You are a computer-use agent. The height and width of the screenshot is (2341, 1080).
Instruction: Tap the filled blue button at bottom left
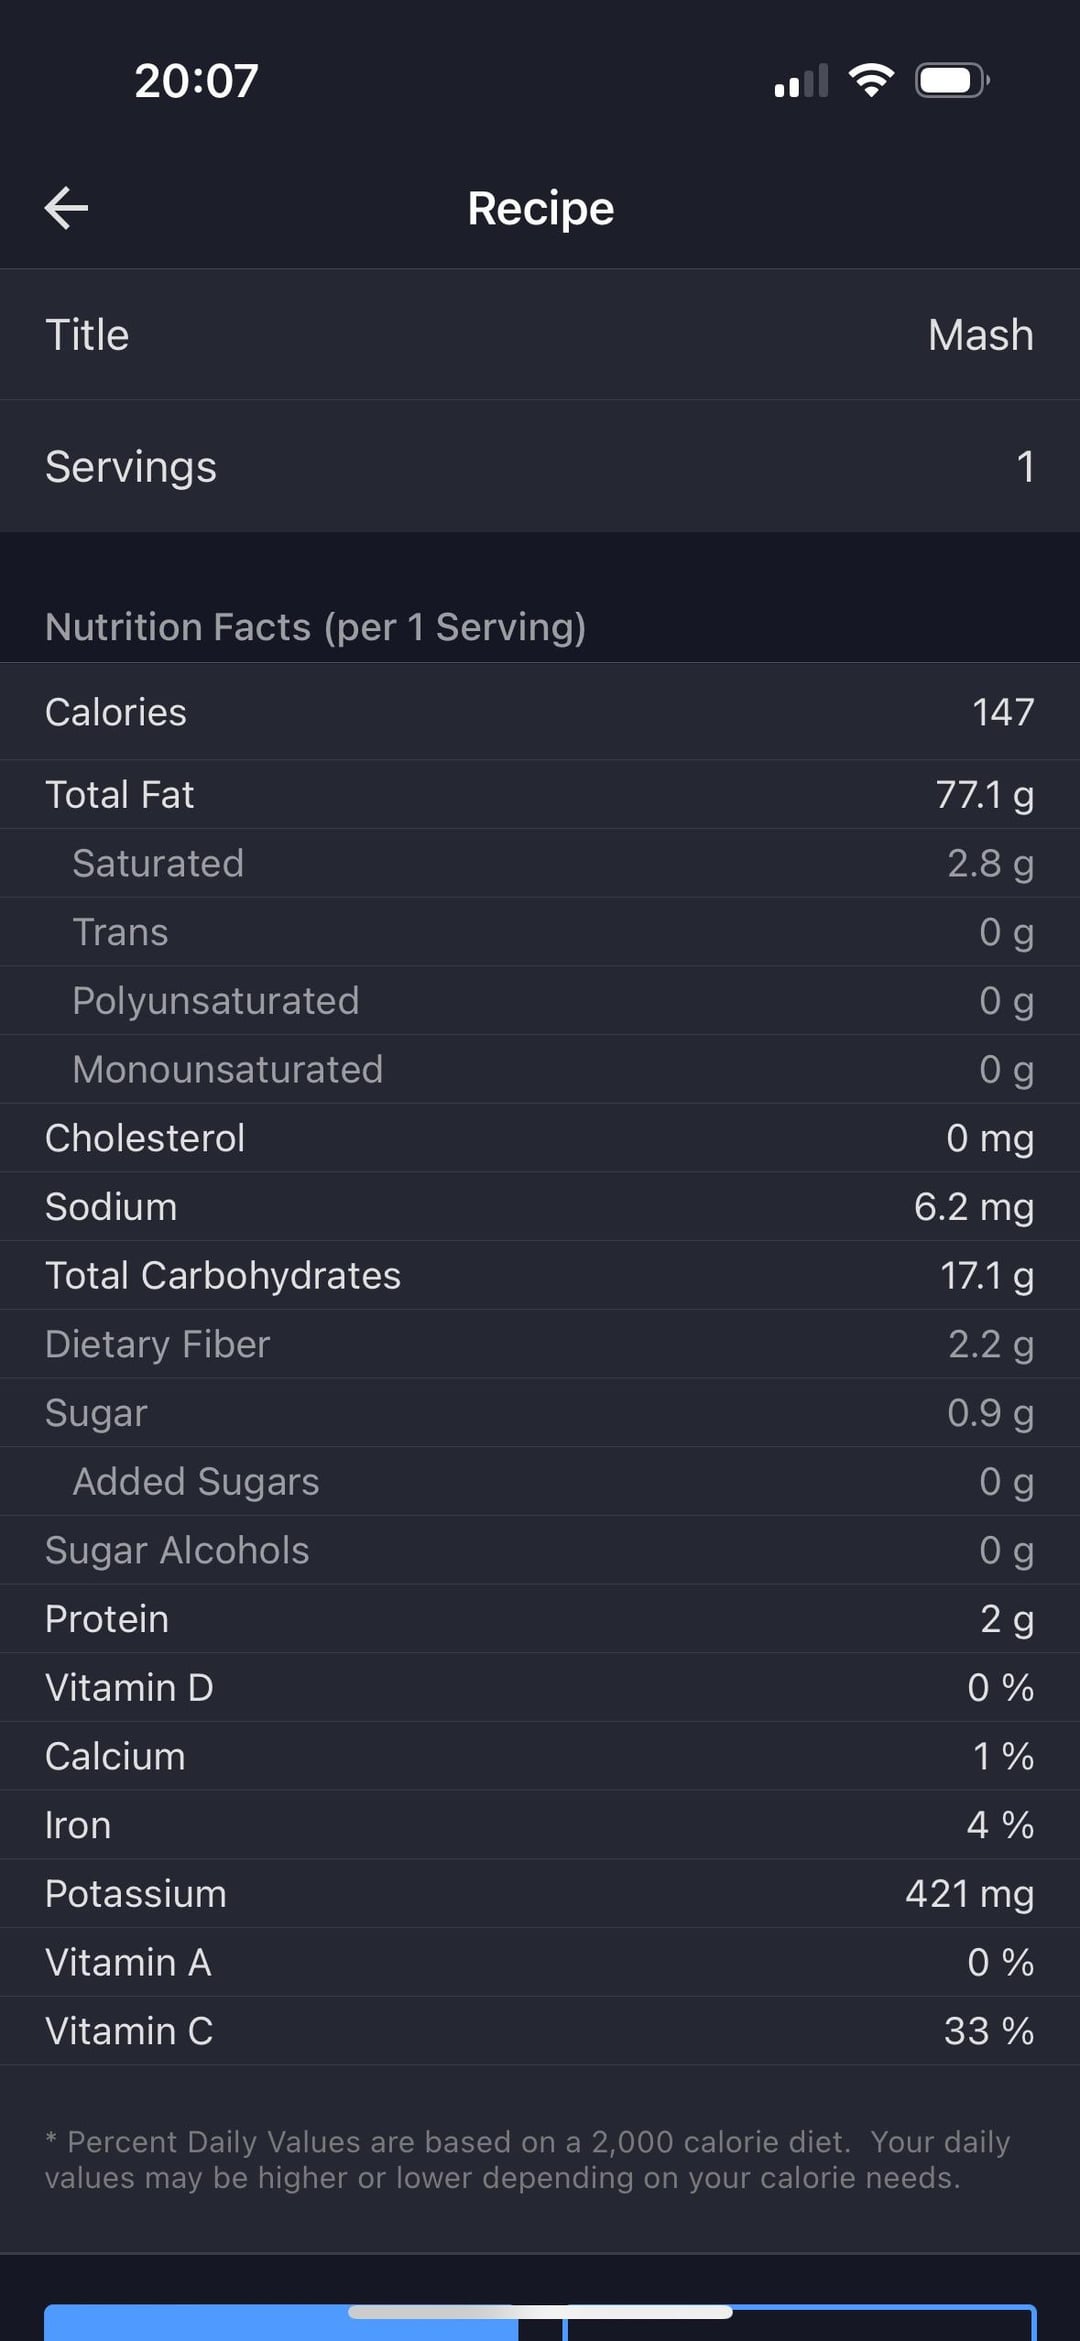click(x=281, y=2323)
